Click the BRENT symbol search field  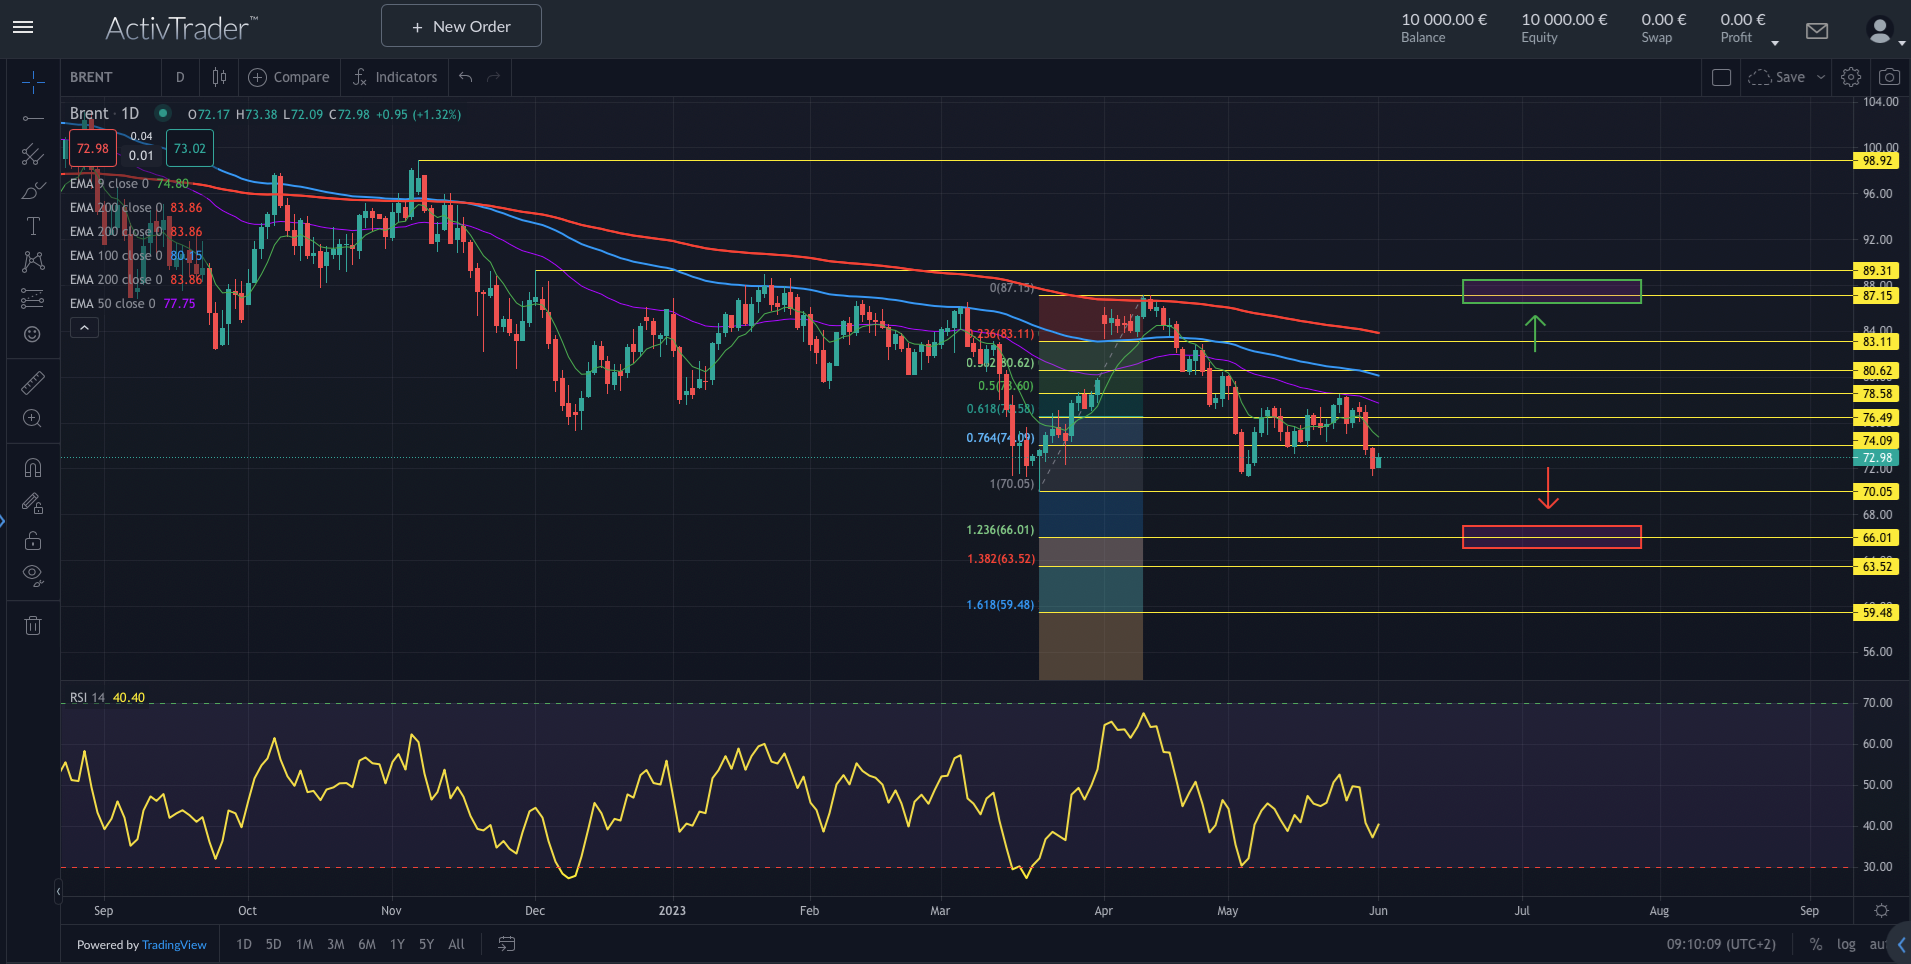pyautogui.click(x=110, y=77)
